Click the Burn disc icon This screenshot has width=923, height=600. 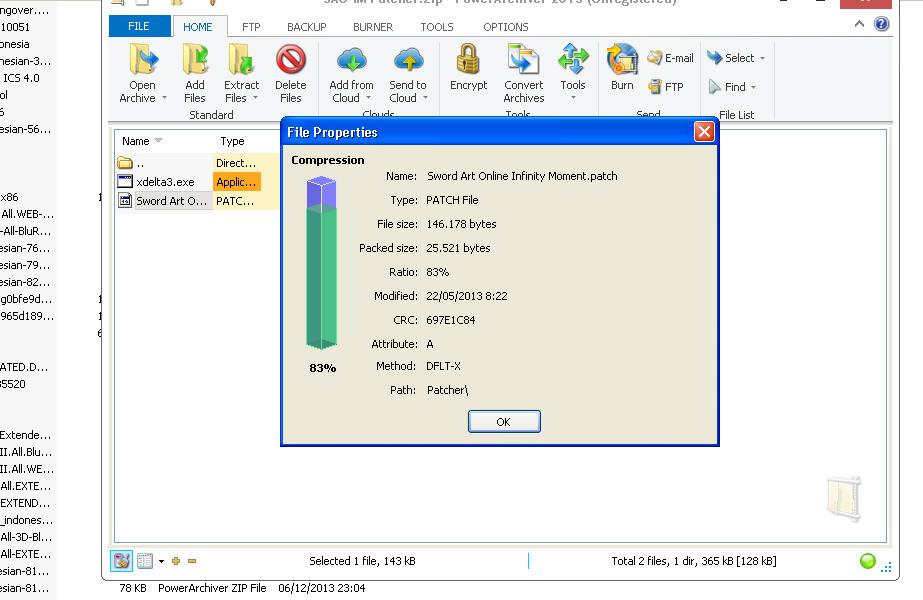622,59
